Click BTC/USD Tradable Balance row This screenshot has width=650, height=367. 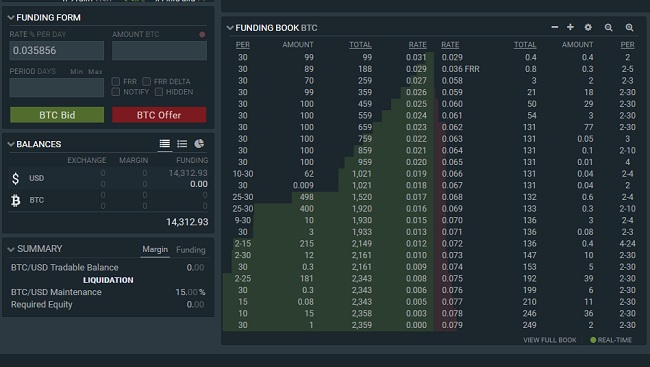(108, 267)
